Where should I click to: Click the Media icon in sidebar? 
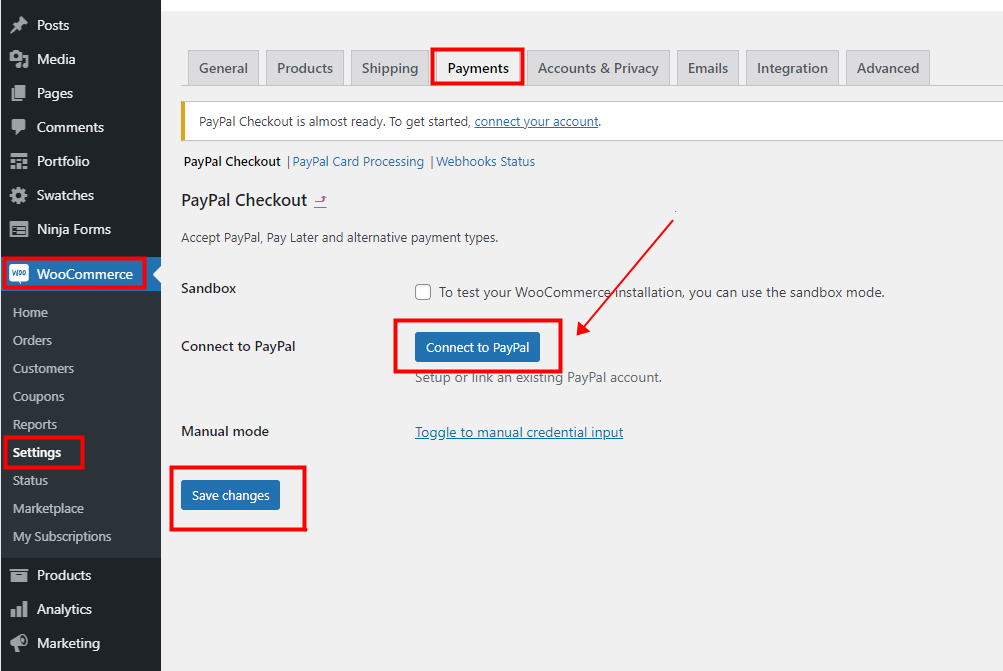19,59
